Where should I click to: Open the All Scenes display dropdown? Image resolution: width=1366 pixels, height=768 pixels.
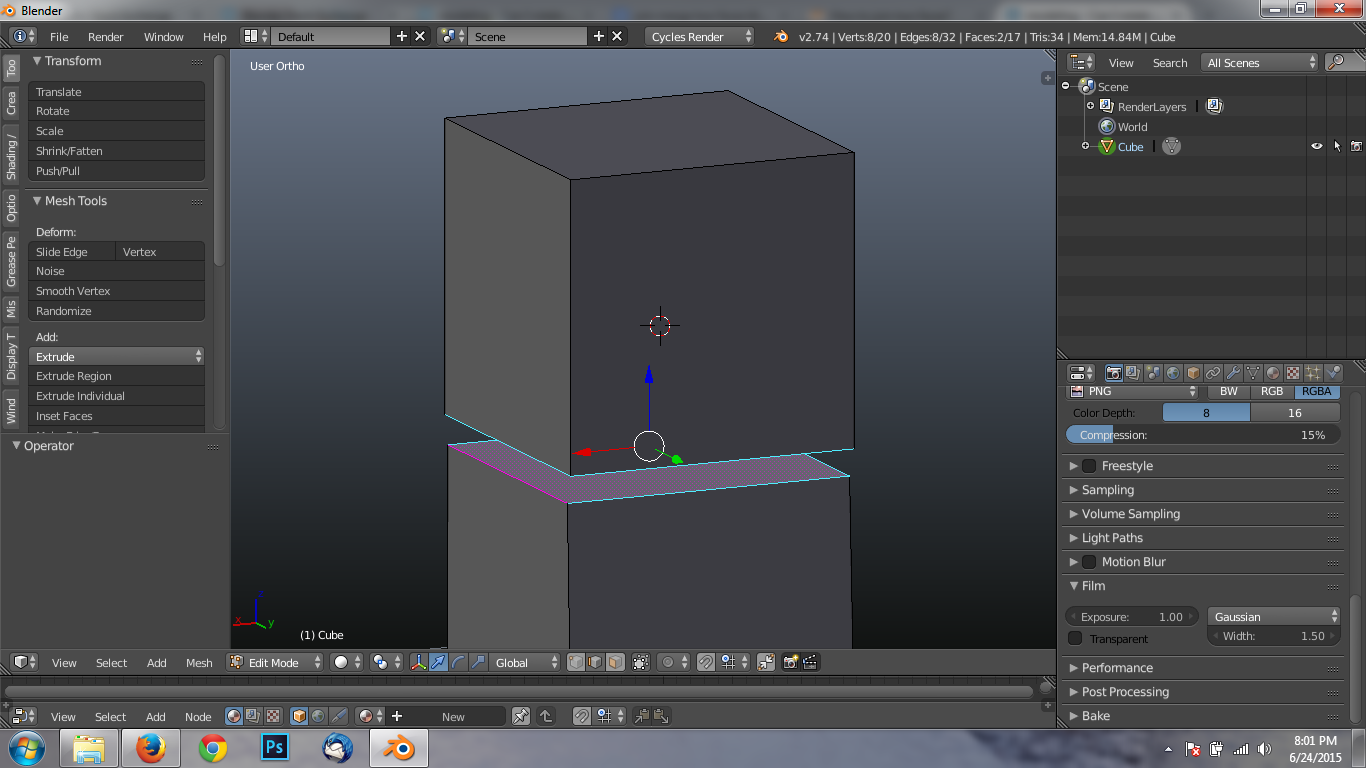click(1260, 62)
